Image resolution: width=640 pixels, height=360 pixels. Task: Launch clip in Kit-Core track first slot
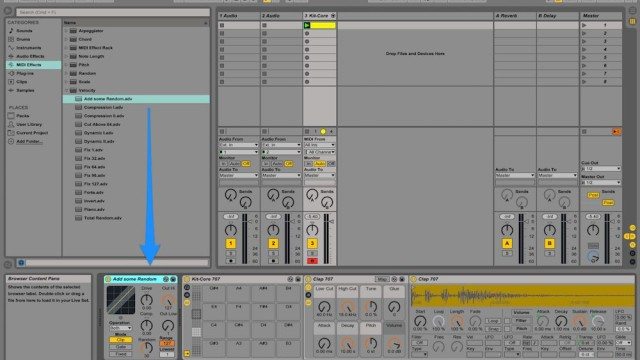click(307, 25)
